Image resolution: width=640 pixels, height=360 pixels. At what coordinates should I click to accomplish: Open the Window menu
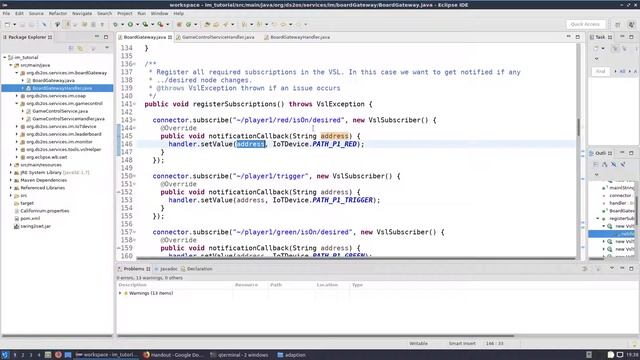(159, 13)
